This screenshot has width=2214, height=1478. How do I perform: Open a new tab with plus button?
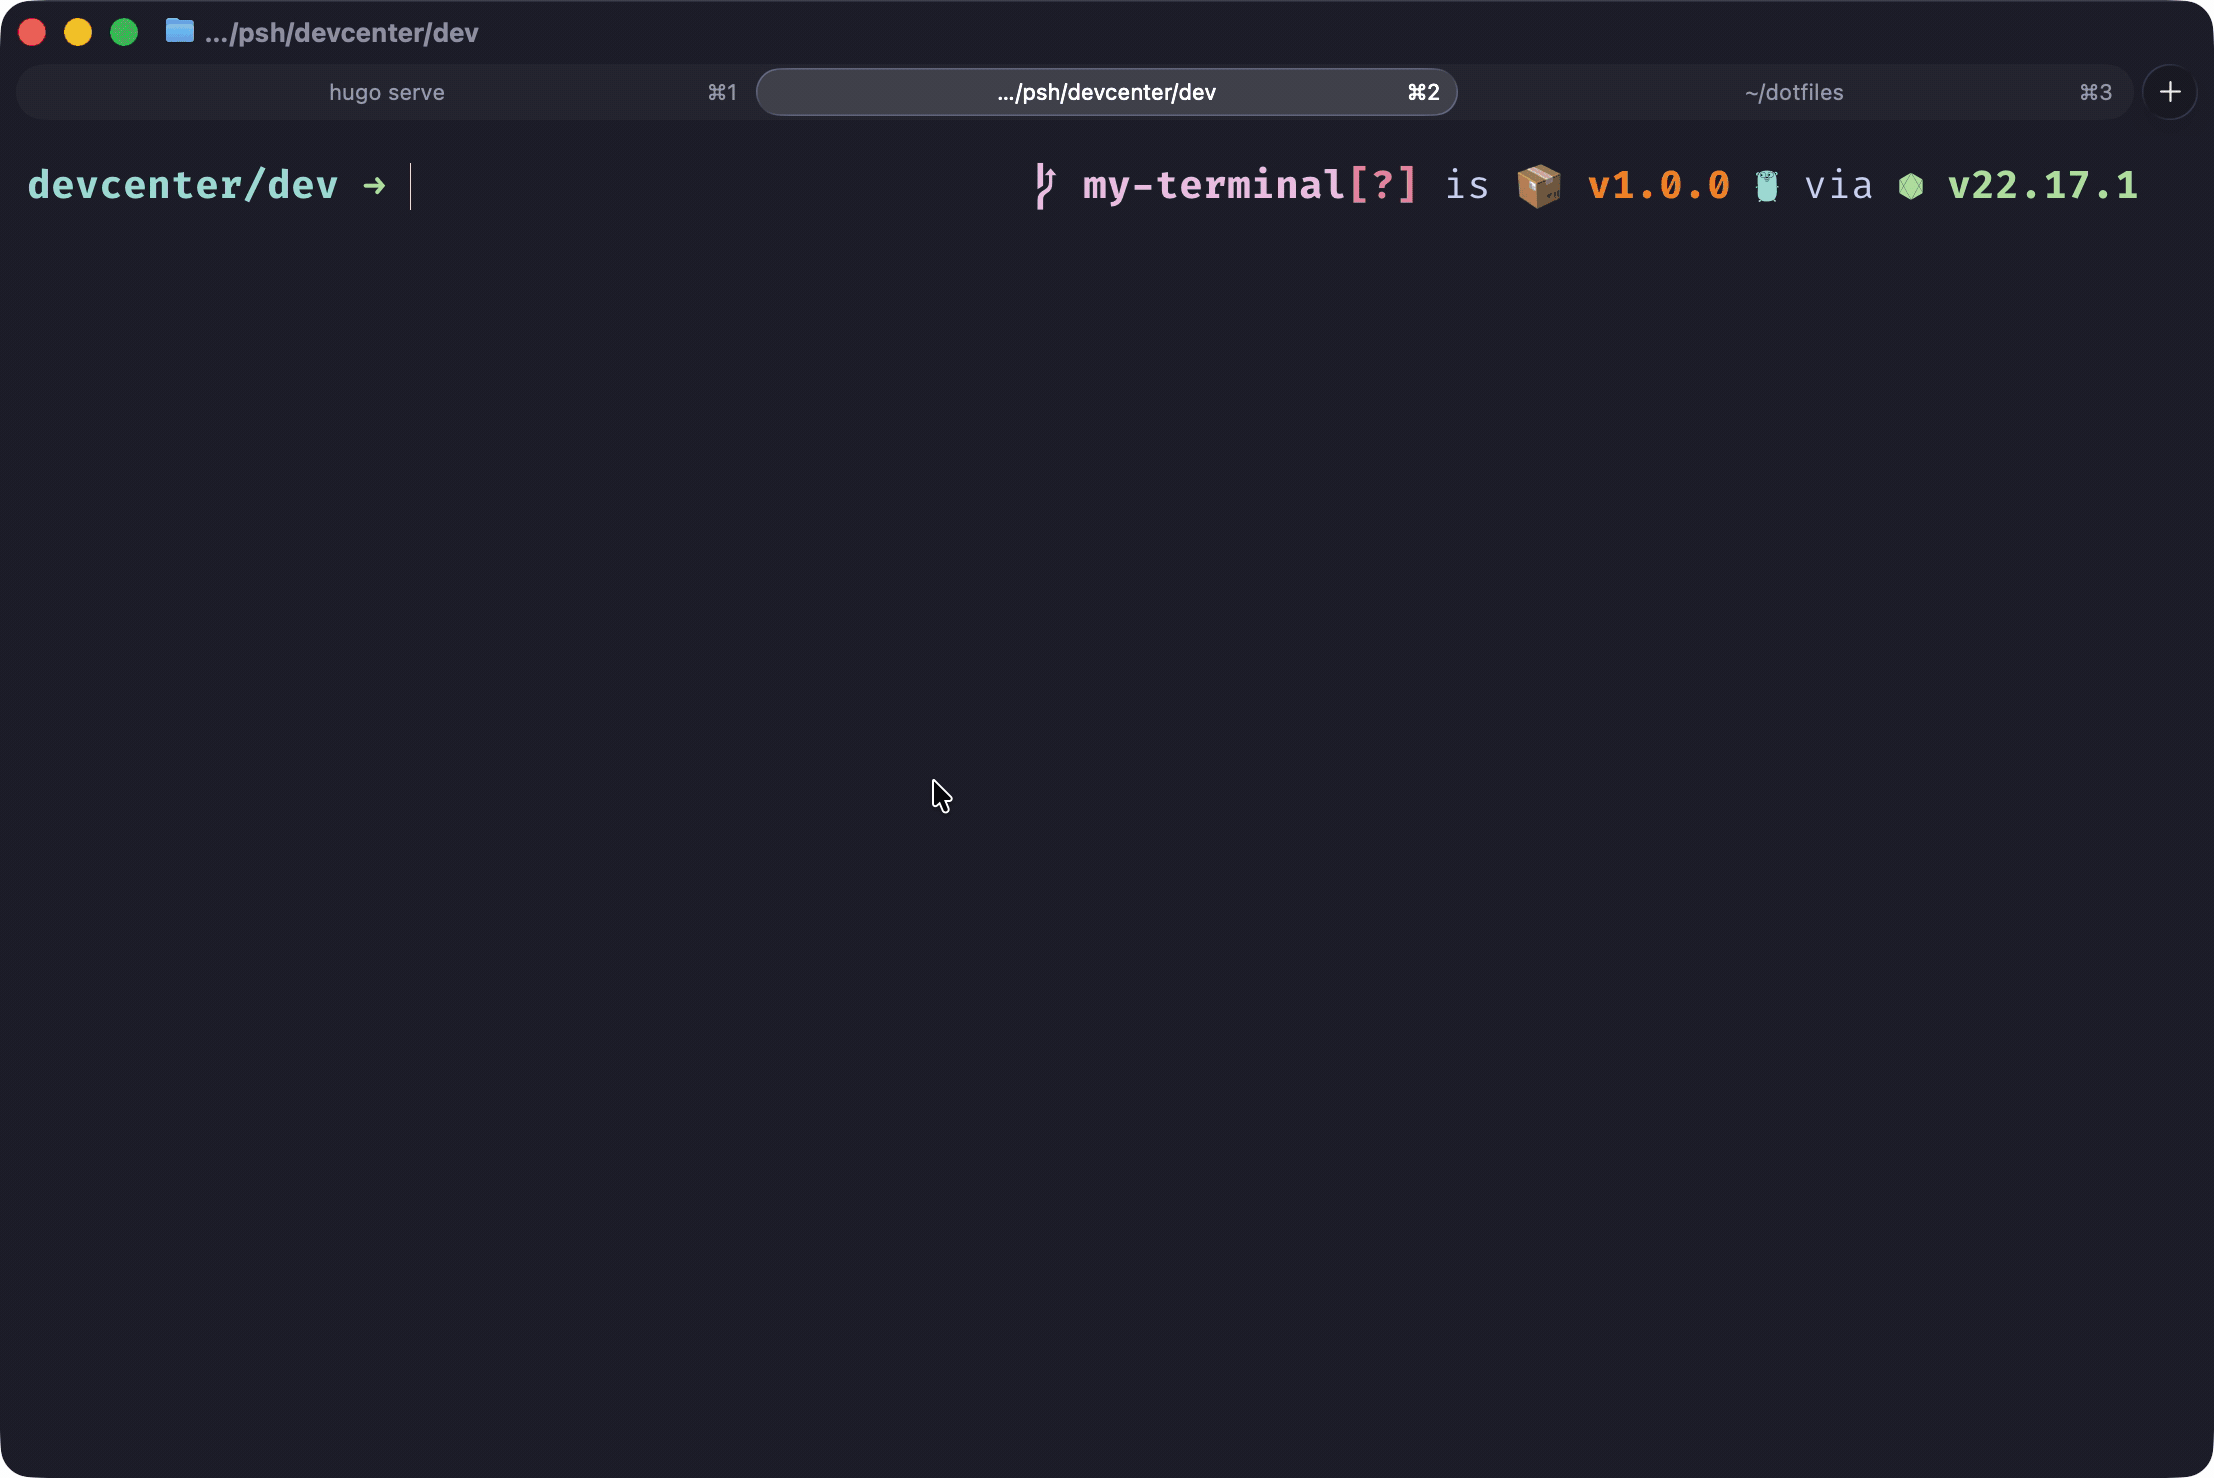(x=2169, y=92)
